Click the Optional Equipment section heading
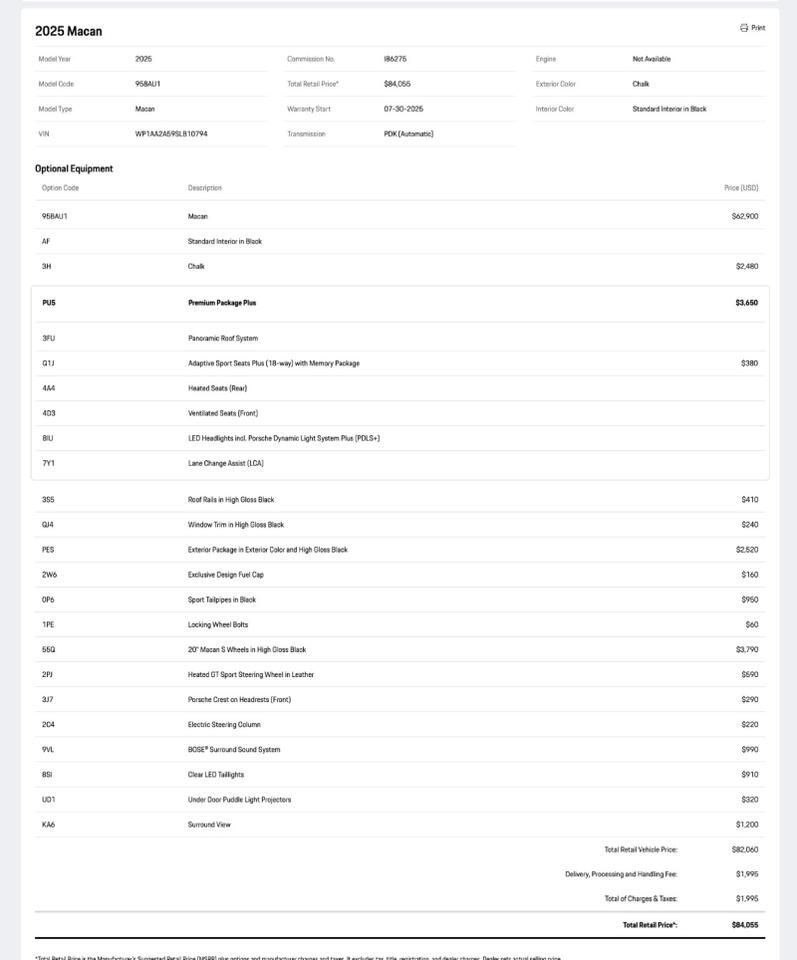The height and width of the screenshot is (960, 797). (74, 169)
